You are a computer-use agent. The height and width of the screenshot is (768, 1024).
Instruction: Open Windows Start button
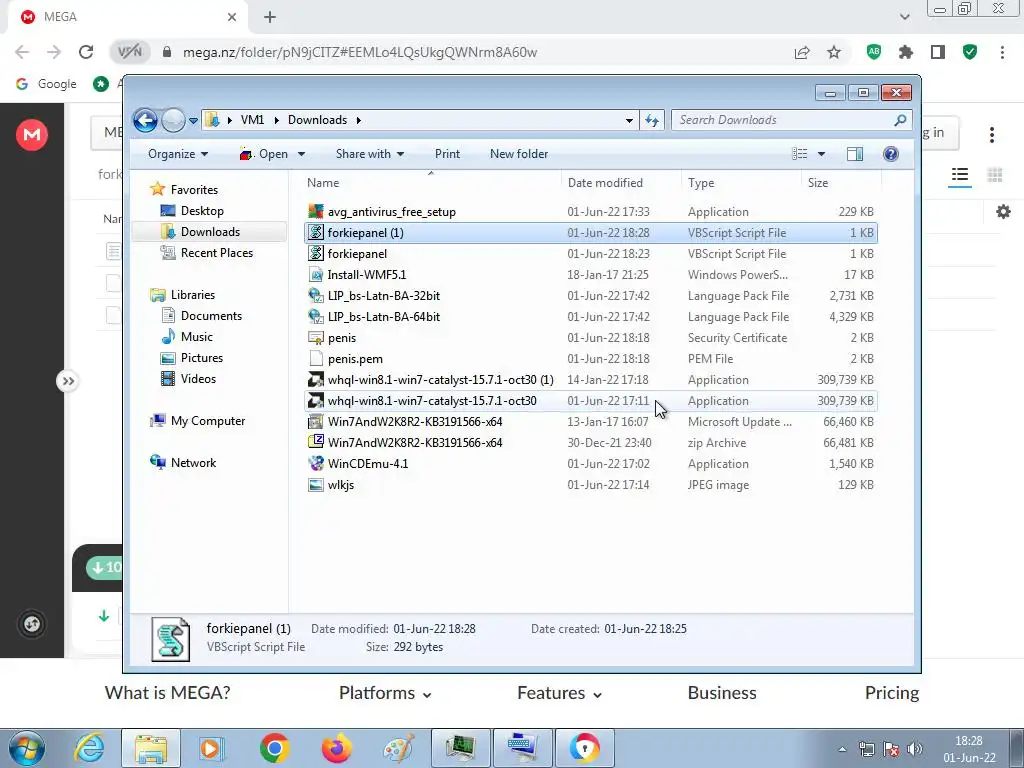(27, 748)
